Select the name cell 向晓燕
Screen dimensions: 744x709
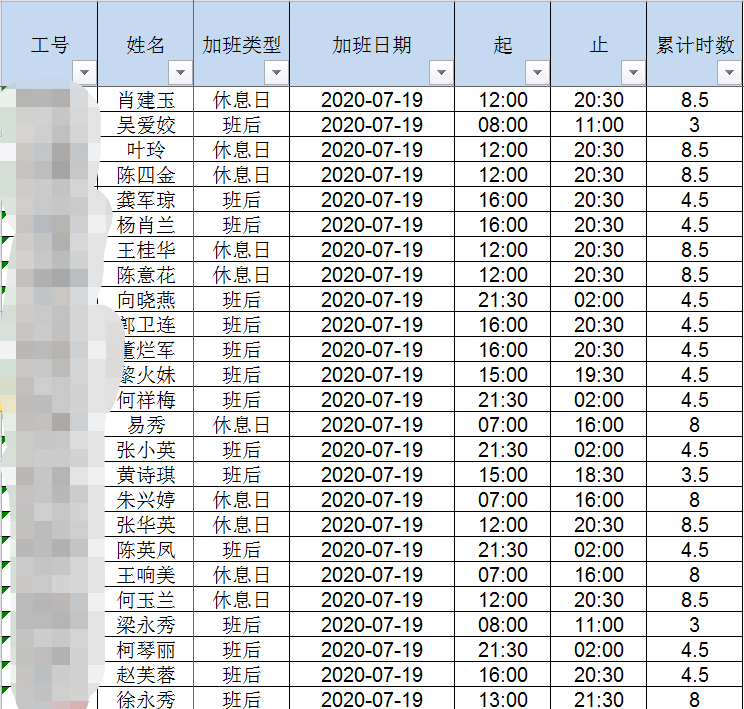click(146, 300)
